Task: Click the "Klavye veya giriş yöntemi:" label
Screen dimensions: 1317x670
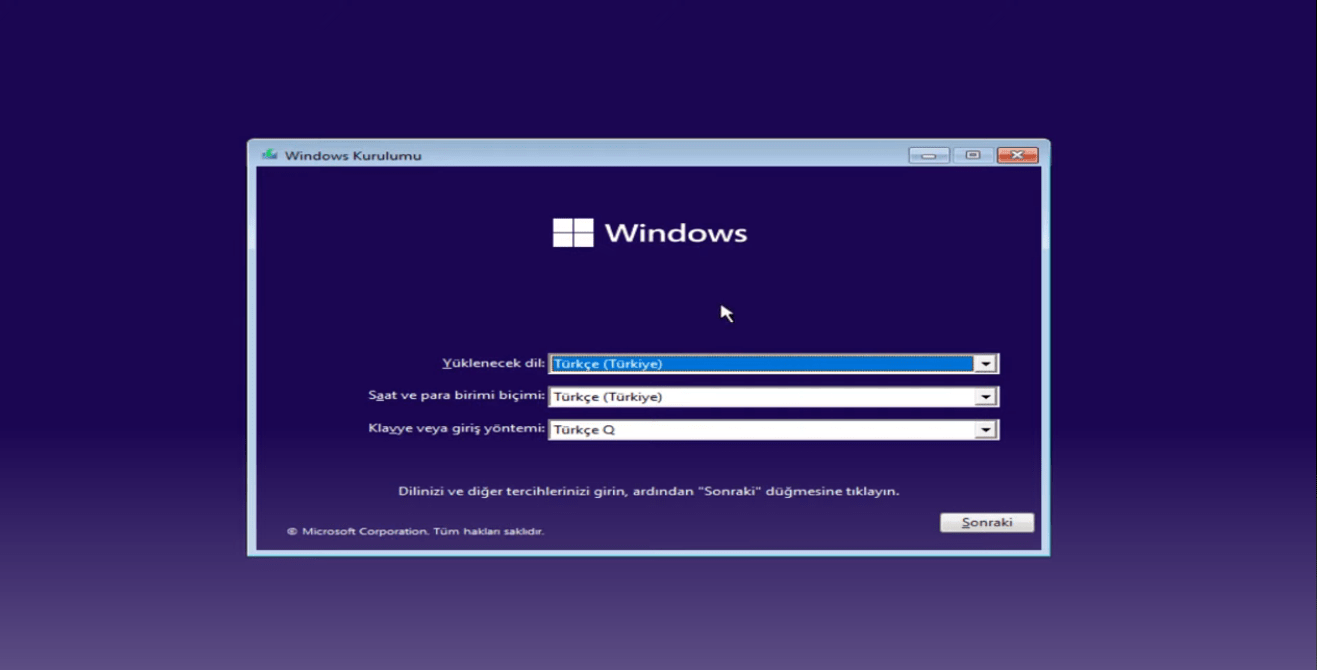Action: (457, 429)
